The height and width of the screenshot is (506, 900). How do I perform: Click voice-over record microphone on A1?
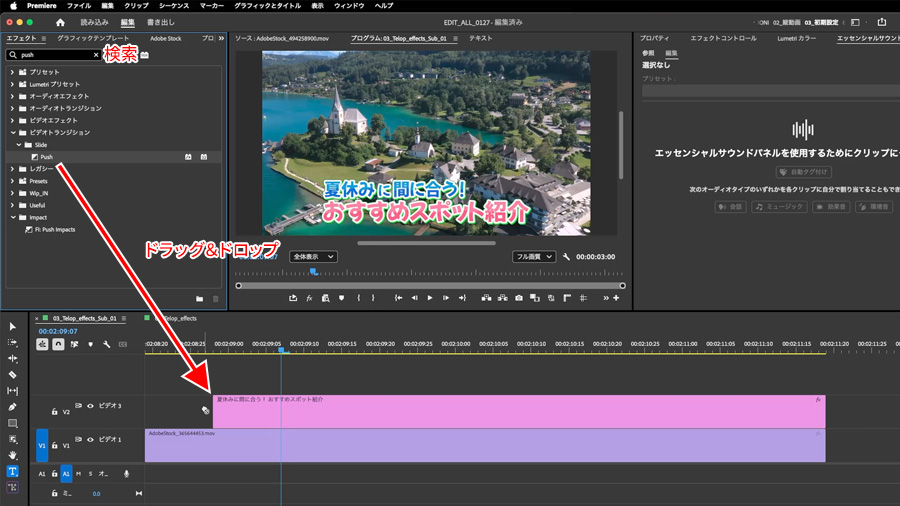126,474
